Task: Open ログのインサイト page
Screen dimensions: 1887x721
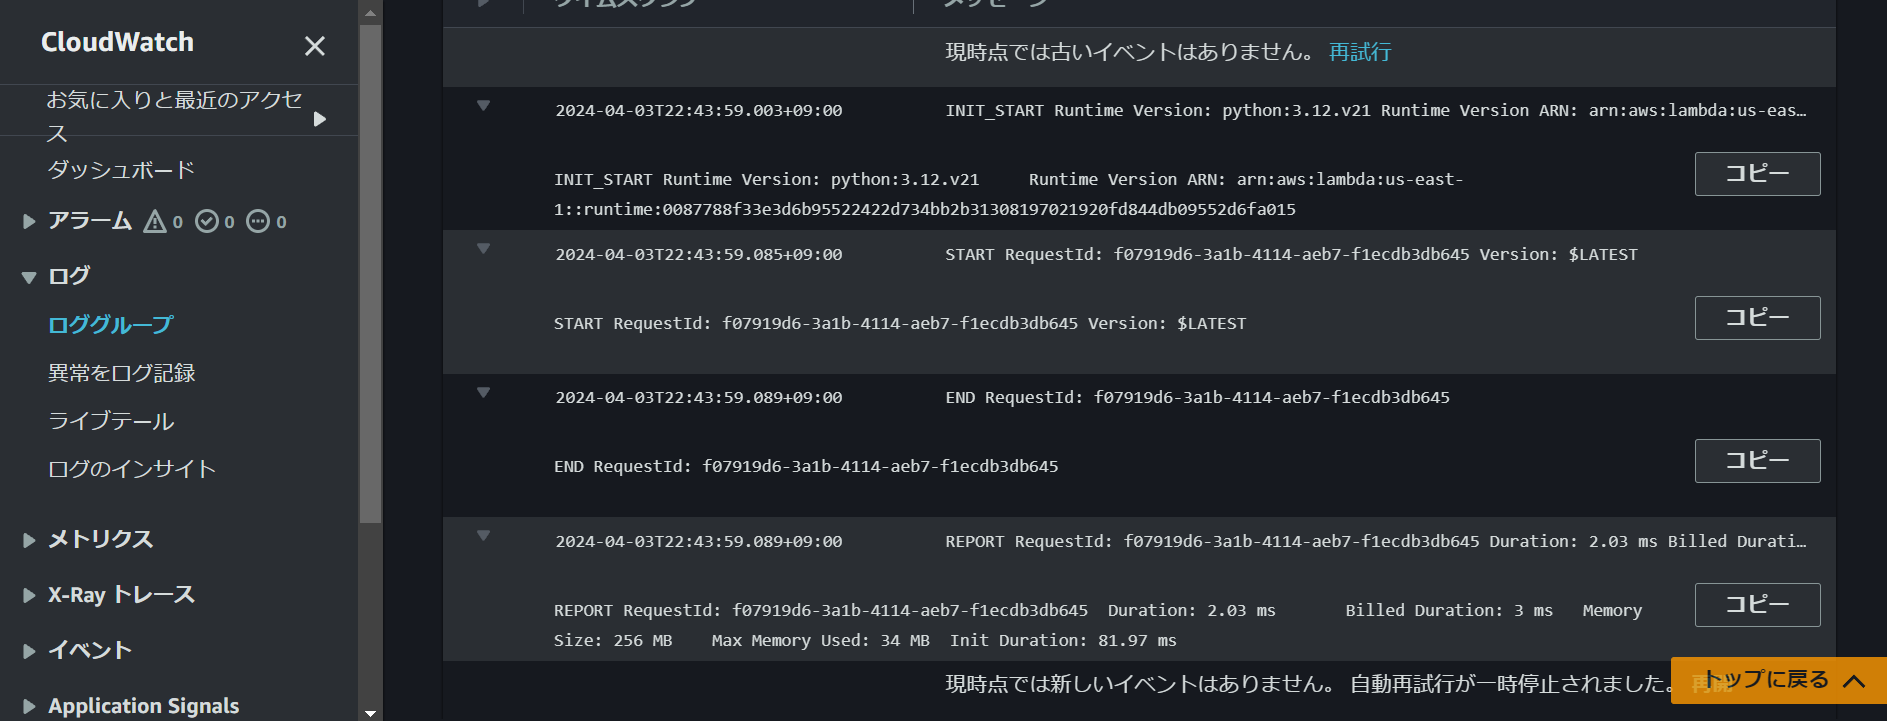Action: (x=132, y=469)
